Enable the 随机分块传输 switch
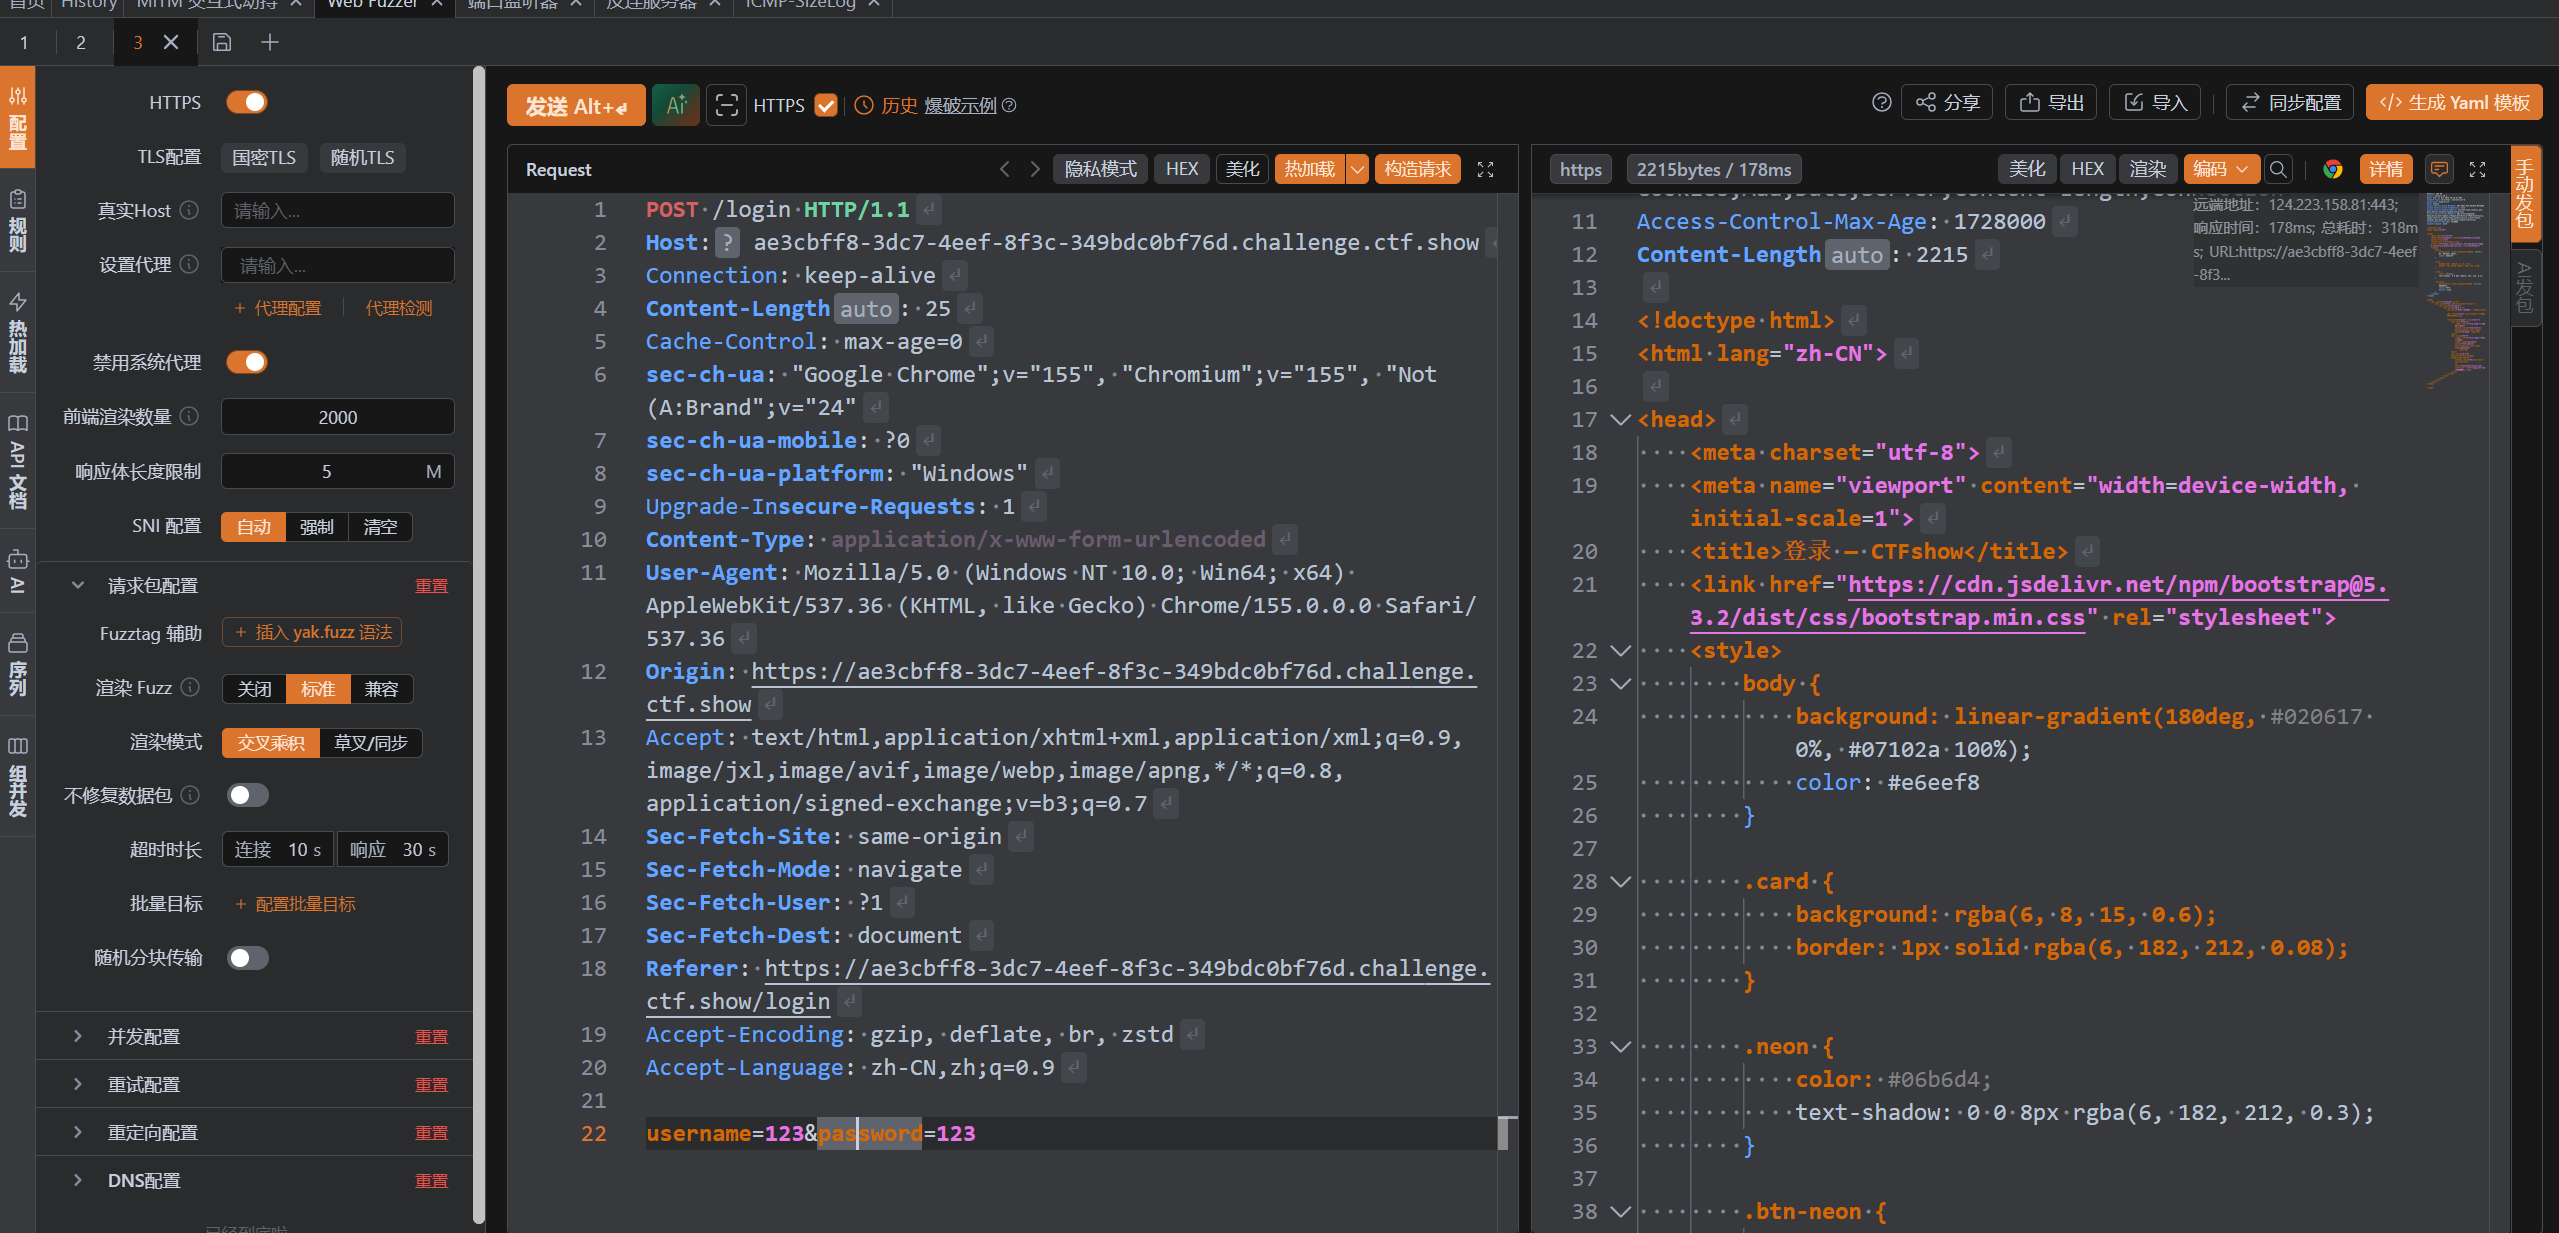This screenshot has height=1233, width=2559. pyautogui.click(x=247, y=958)
